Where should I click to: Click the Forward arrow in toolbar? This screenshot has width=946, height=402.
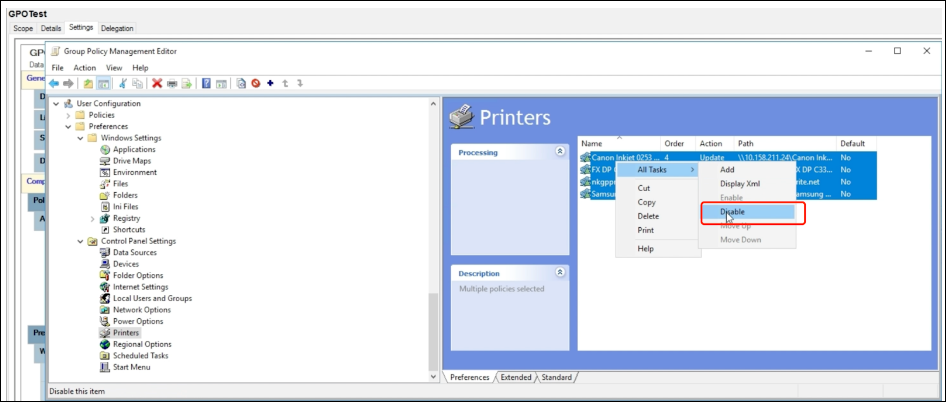(x=68, y=83)
